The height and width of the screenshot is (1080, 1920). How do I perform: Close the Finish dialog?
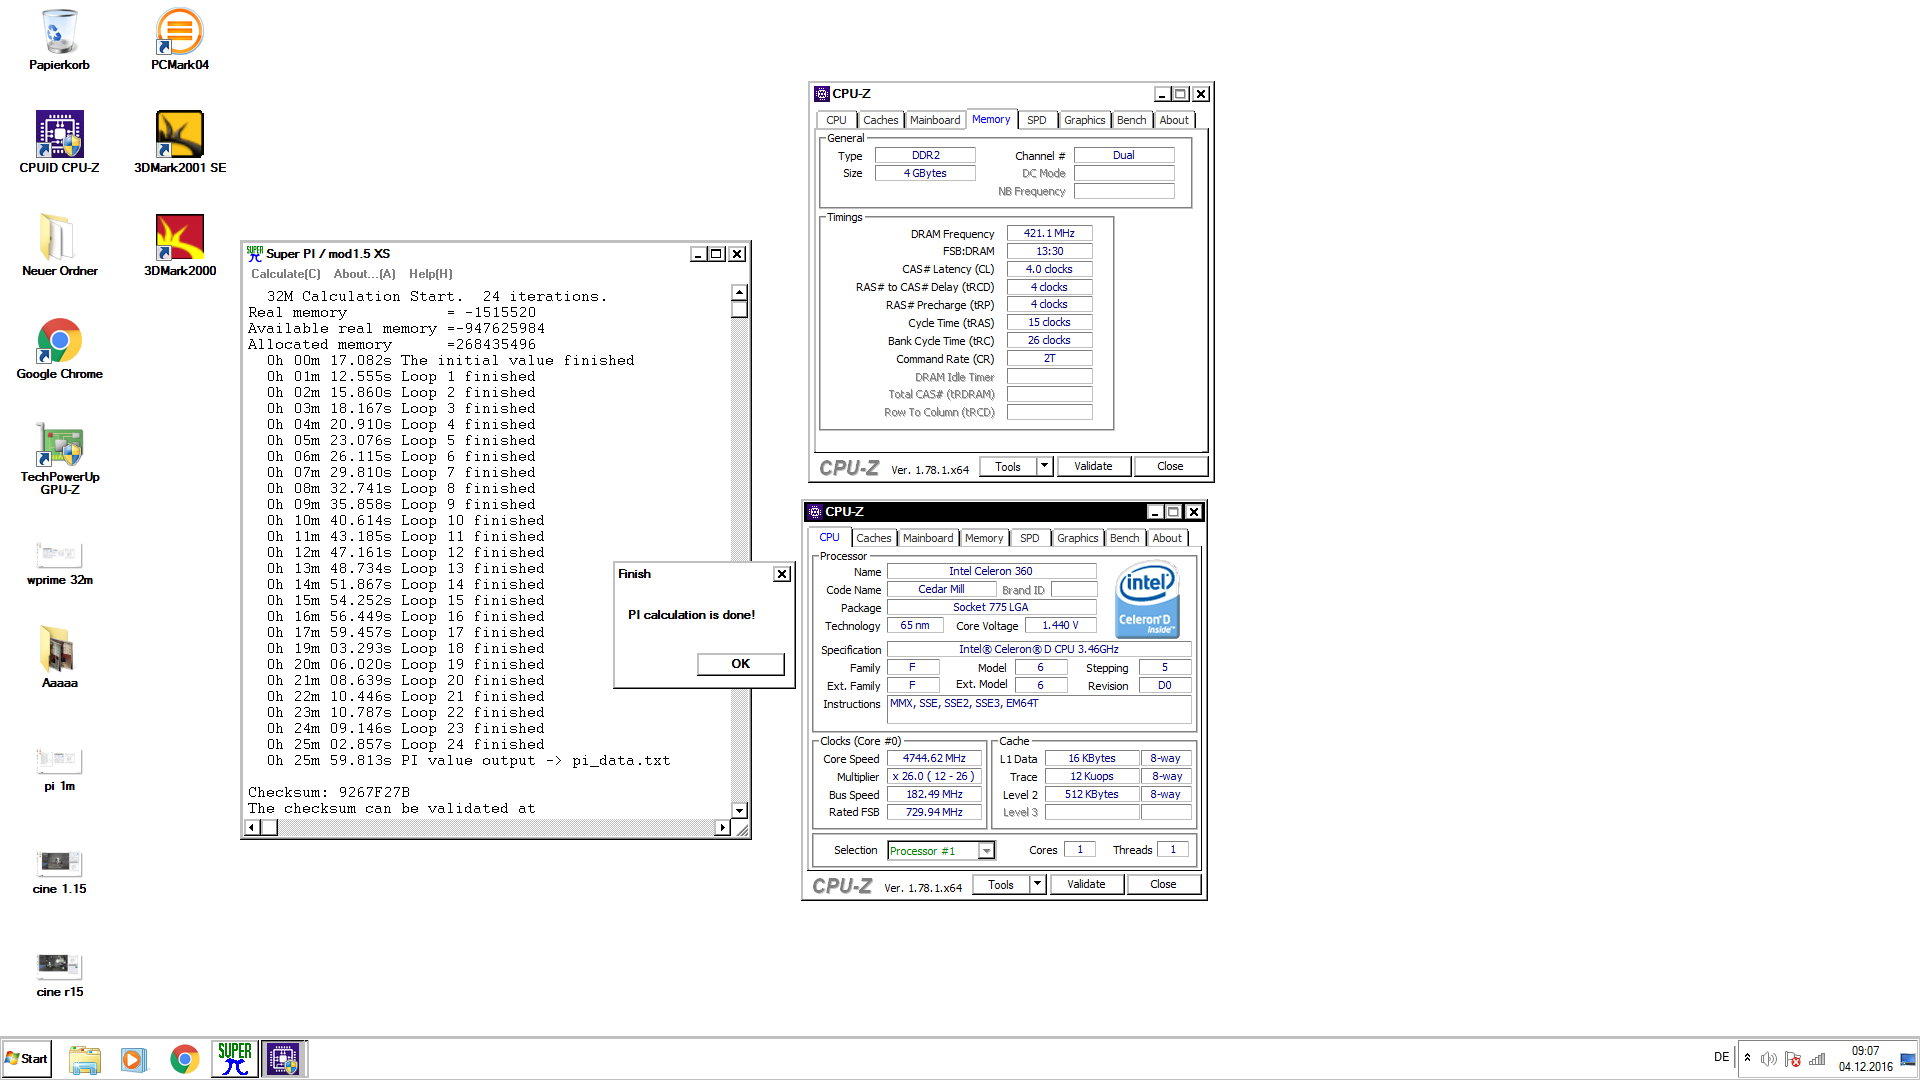click(782, 574)
